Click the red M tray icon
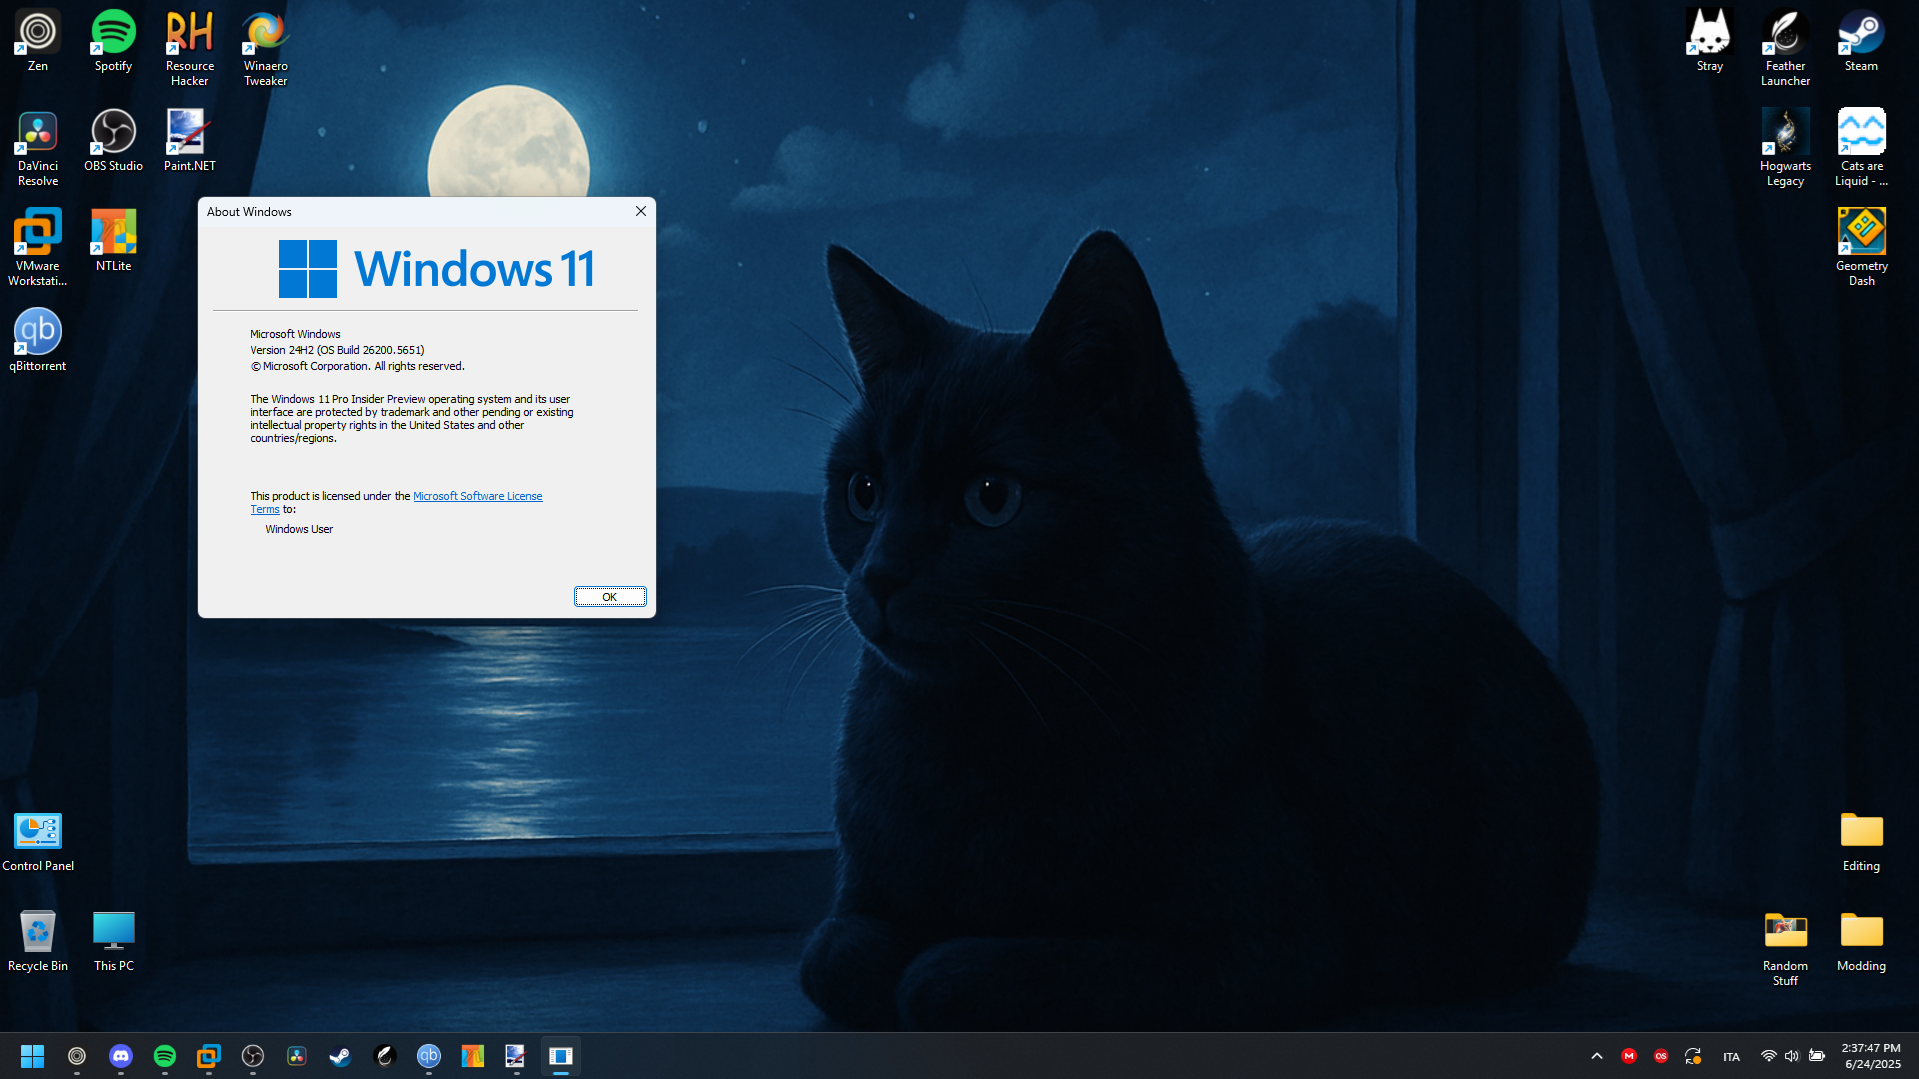1919x1079 pixels. click(x=1629, y=1056)
